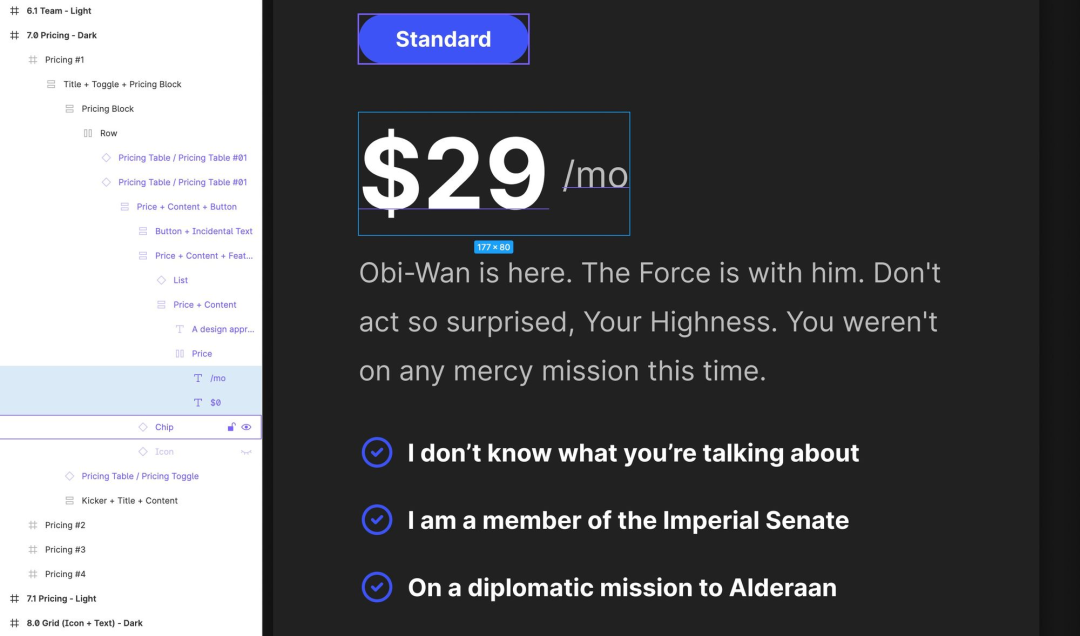This screenshot has height=636, width=1080.
Task: Toggle the lock on Chip layer
Action: (231, 427)
